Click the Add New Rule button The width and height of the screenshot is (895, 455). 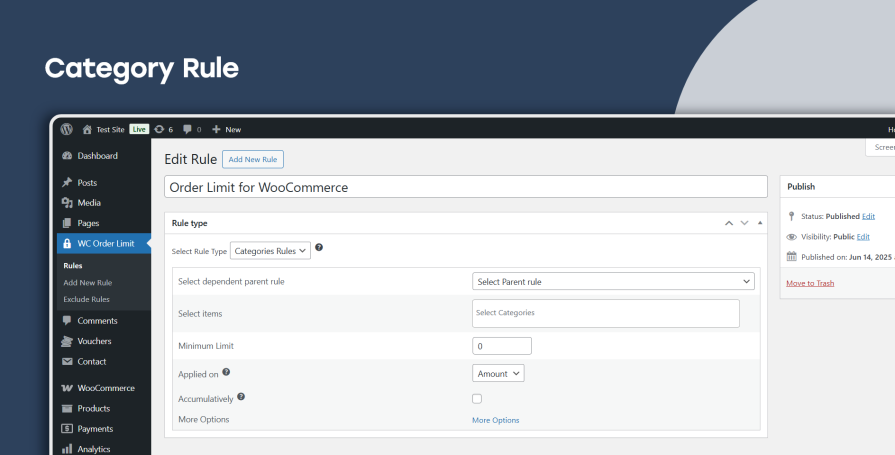[x=253, y=159]
